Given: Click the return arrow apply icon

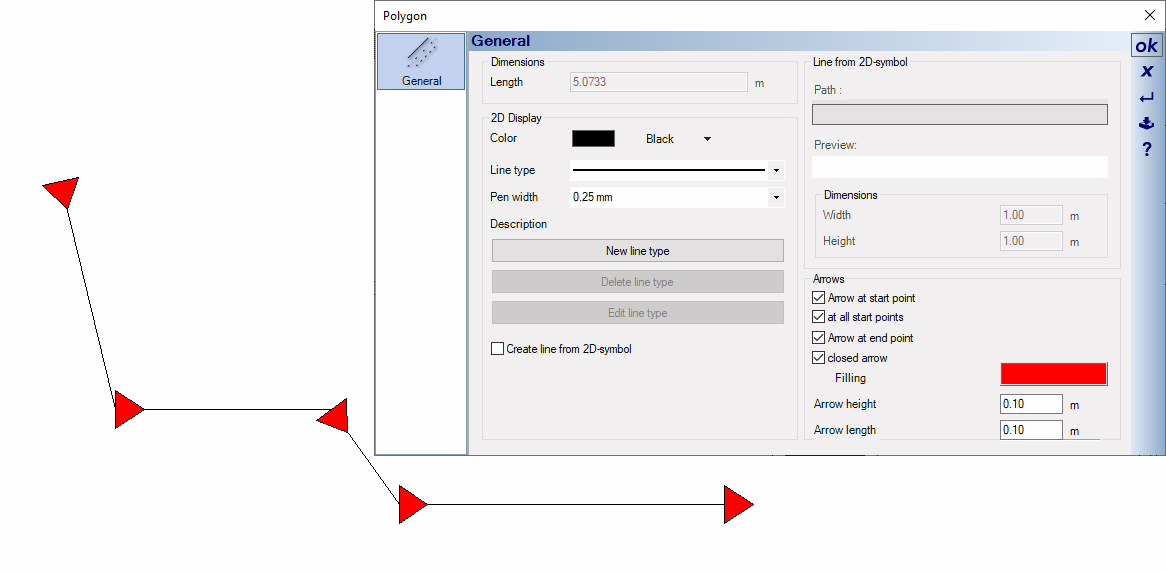Looking at the screenshot, I should click(x=1146, y=98).
